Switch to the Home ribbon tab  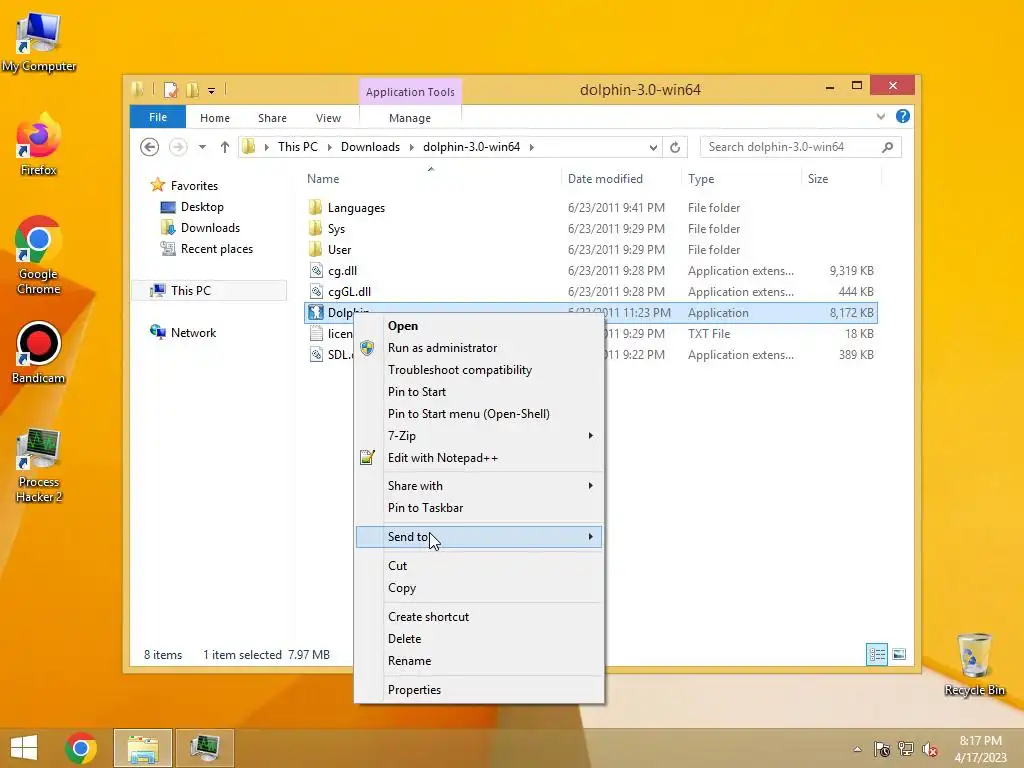click(215, 118)
